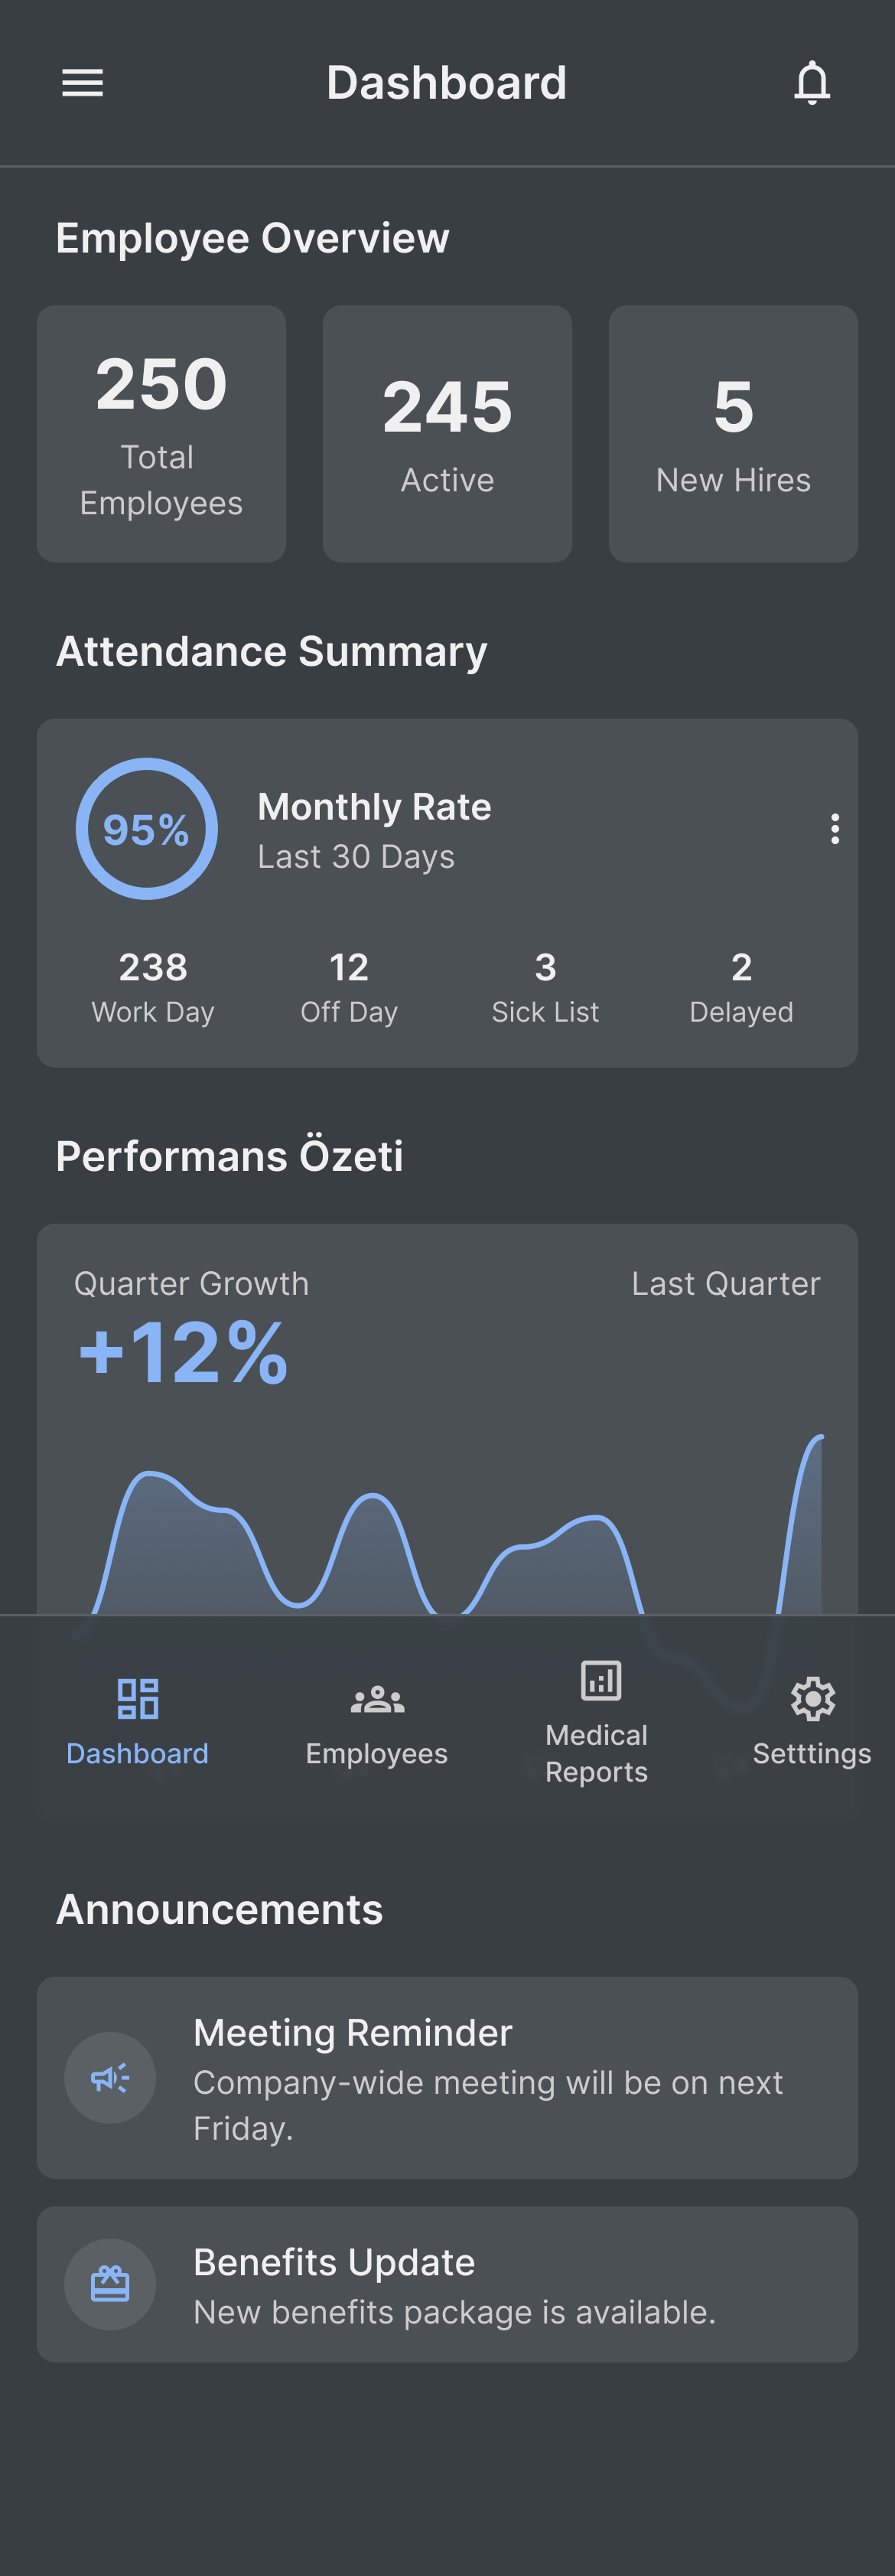Tap the Settings gear icon
The image size is (895, 2576).
812,1698
